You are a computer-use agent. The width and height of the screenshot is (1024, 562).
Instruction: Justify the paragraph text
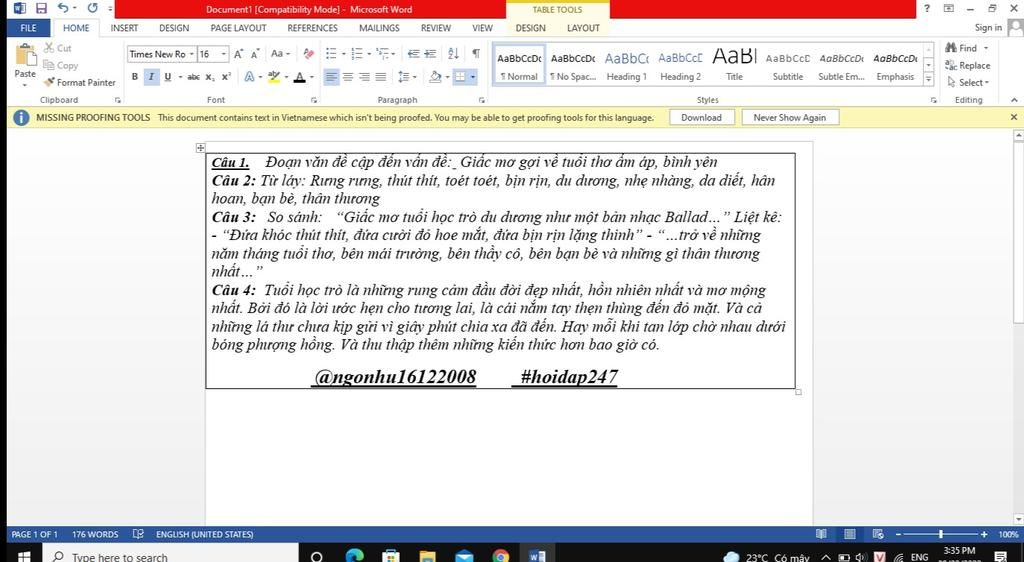tap(381, 77)
